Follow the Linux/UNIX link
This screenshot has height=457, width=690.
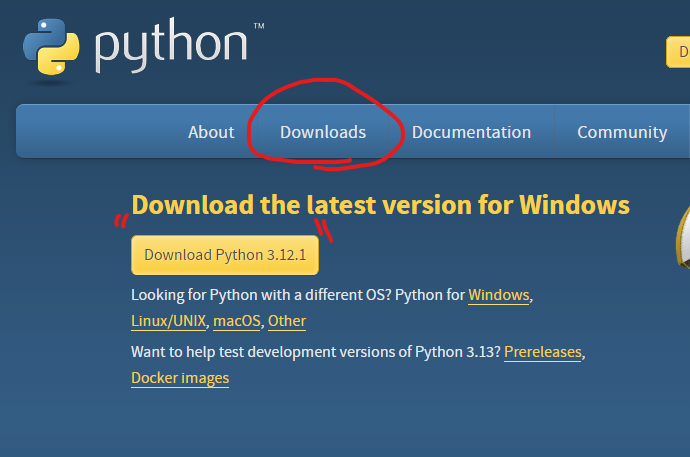(x=169, y=321)
